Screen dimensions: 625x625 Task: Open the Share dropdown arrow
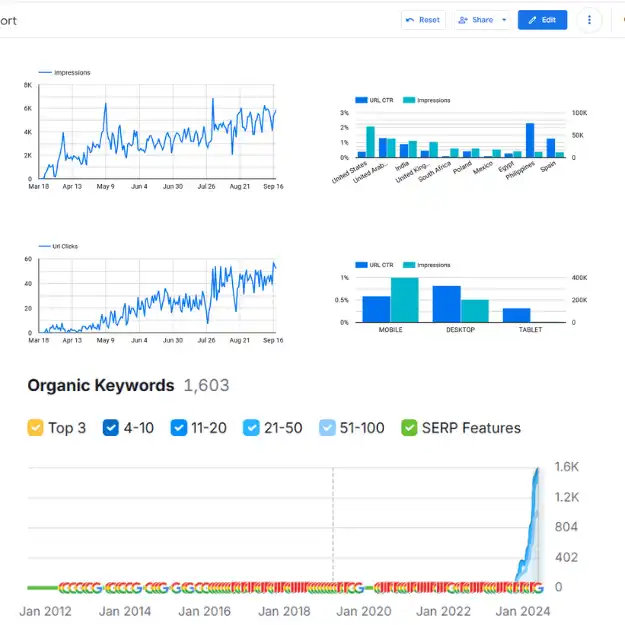click(x=504, y=20)
